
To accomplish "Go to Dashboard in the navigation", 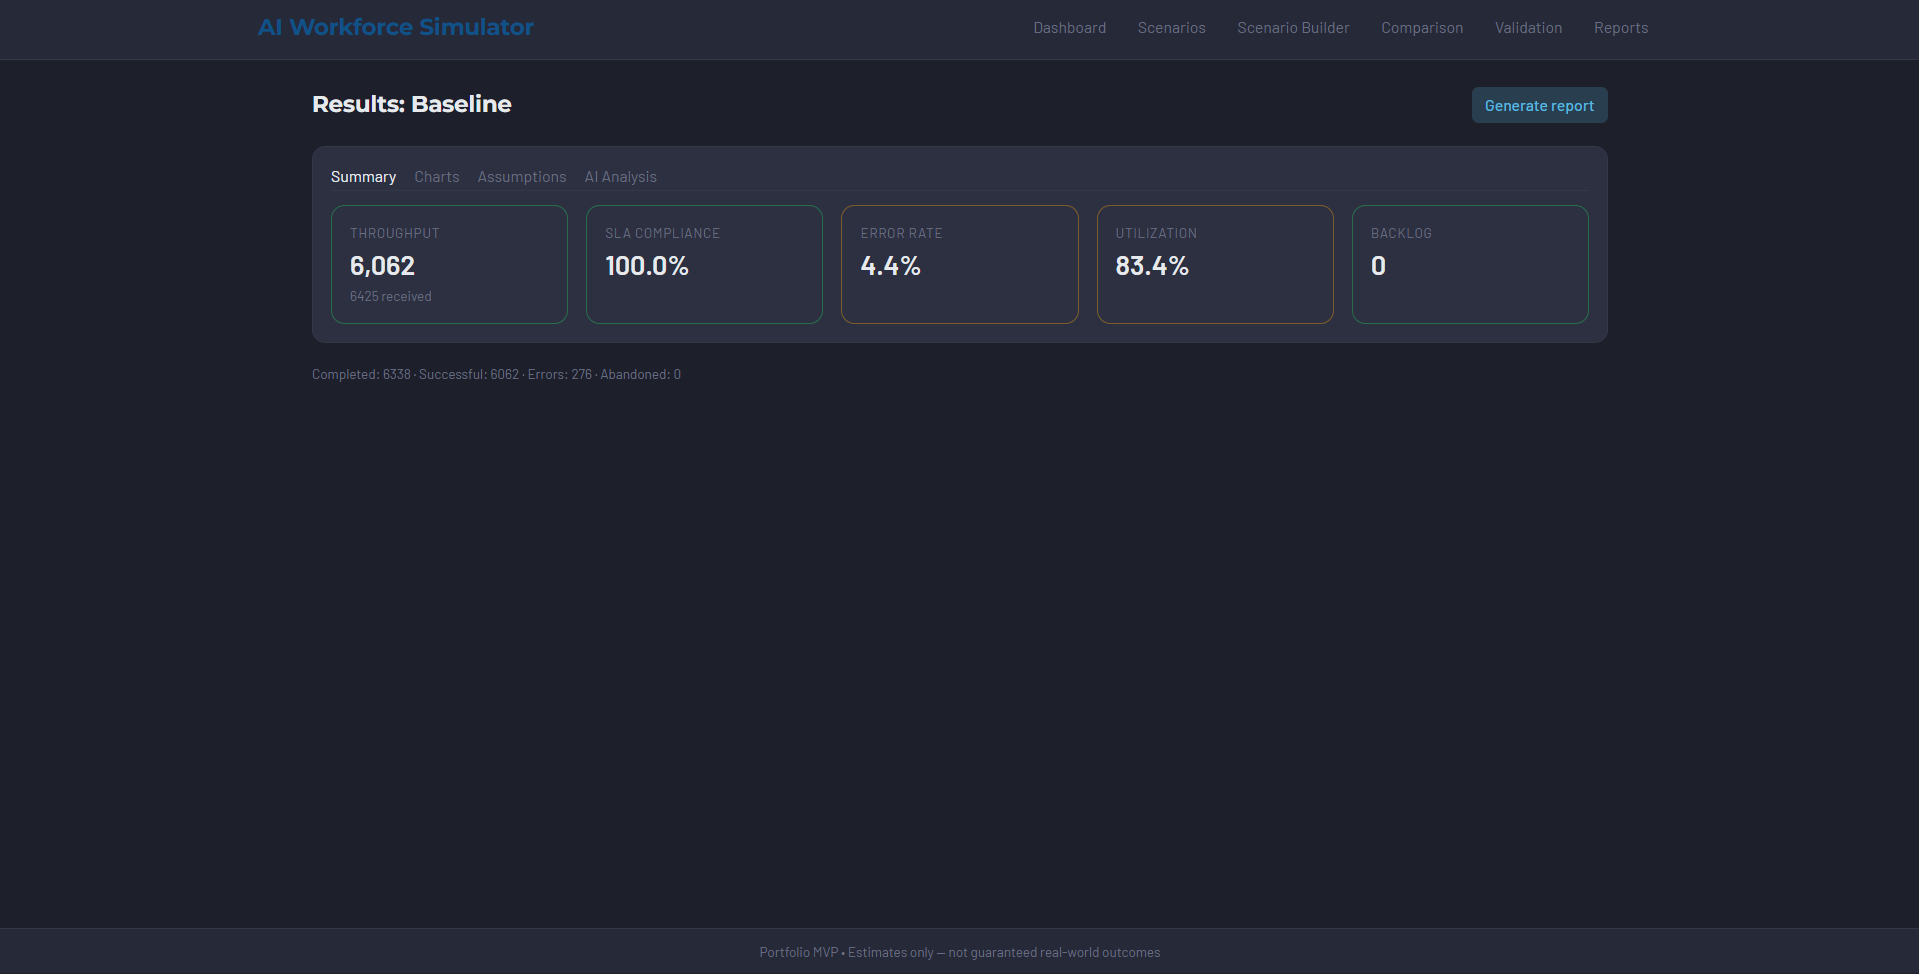I will click(1069, 28).
